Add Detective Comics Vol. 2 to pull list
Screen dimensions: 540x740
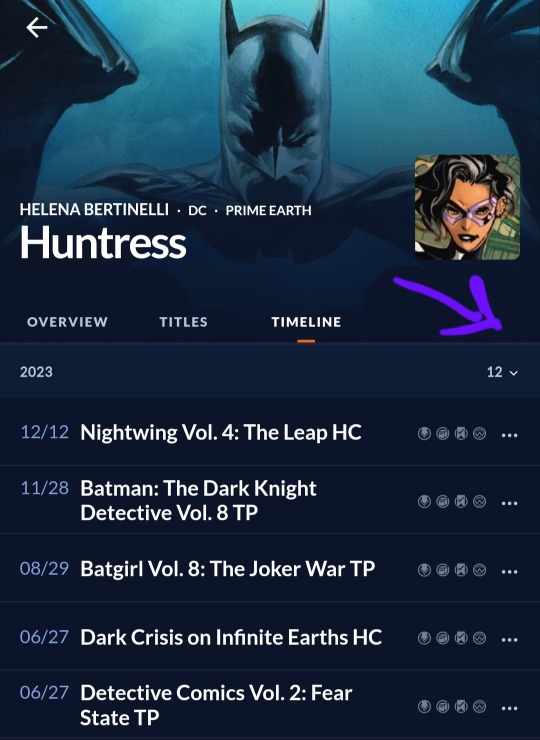[x=424, y=706]
